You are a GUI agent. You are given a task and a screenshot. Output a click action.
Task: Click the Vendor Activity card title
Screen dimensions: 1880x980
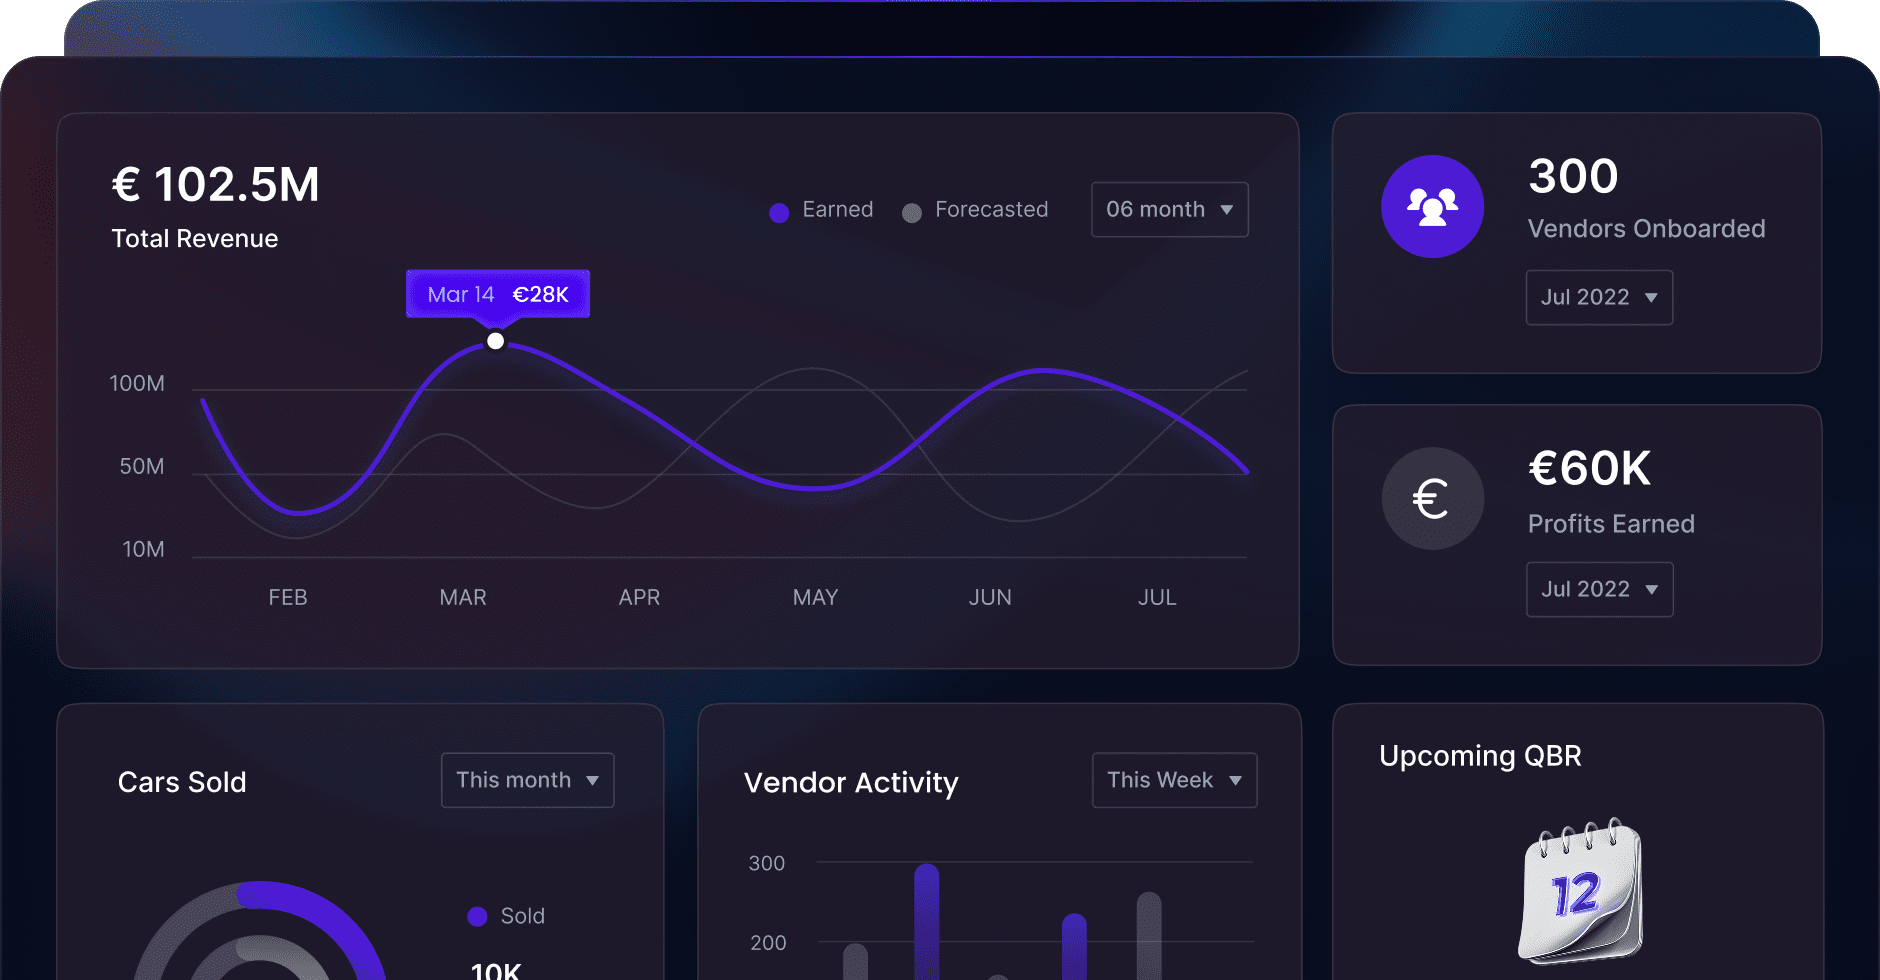(850, 782)
